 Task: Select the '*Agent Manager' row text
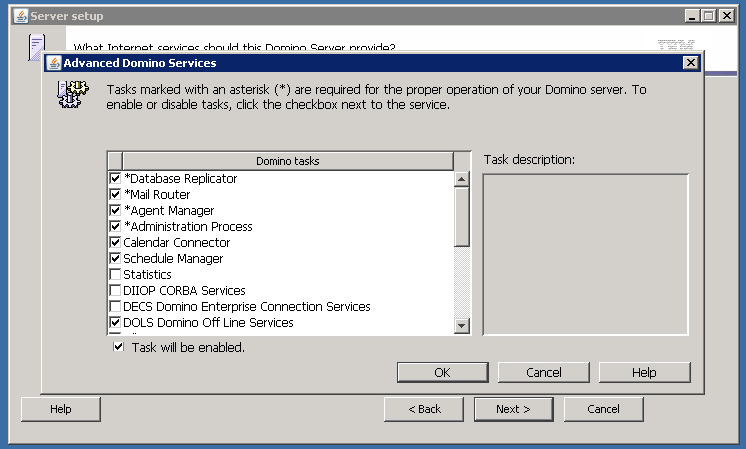point(169,211)
